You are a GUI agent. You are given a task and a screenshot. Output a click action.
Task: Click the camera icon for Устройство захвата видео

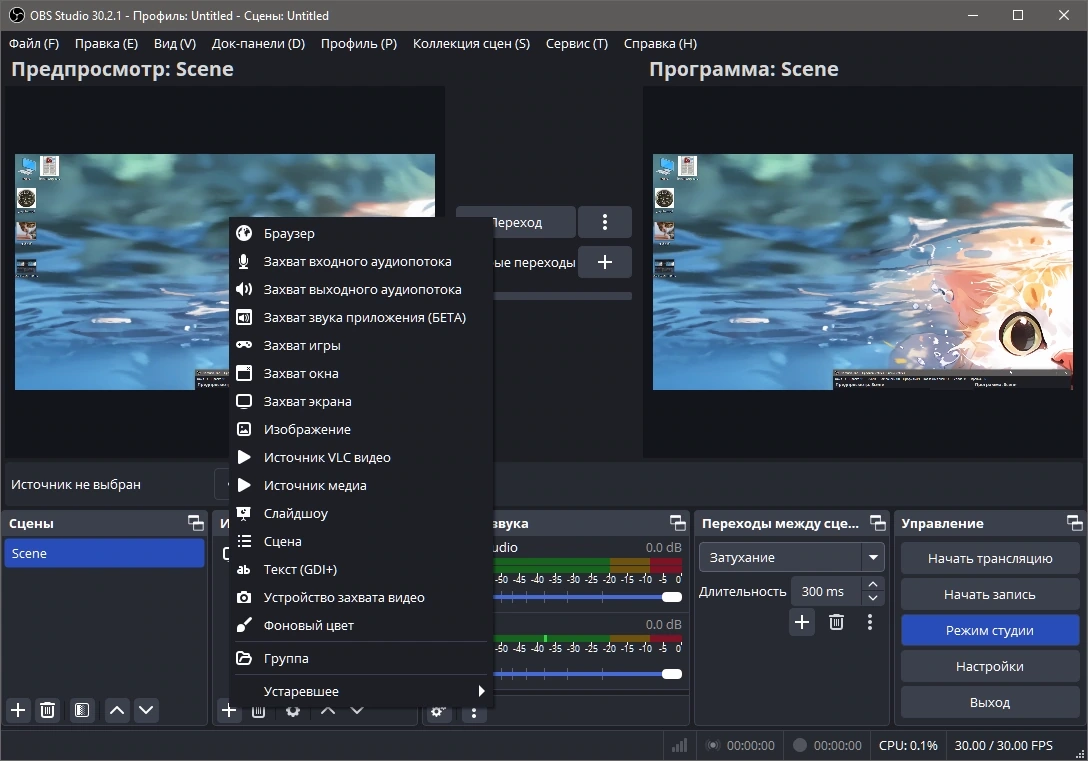[x=244, y=597]
